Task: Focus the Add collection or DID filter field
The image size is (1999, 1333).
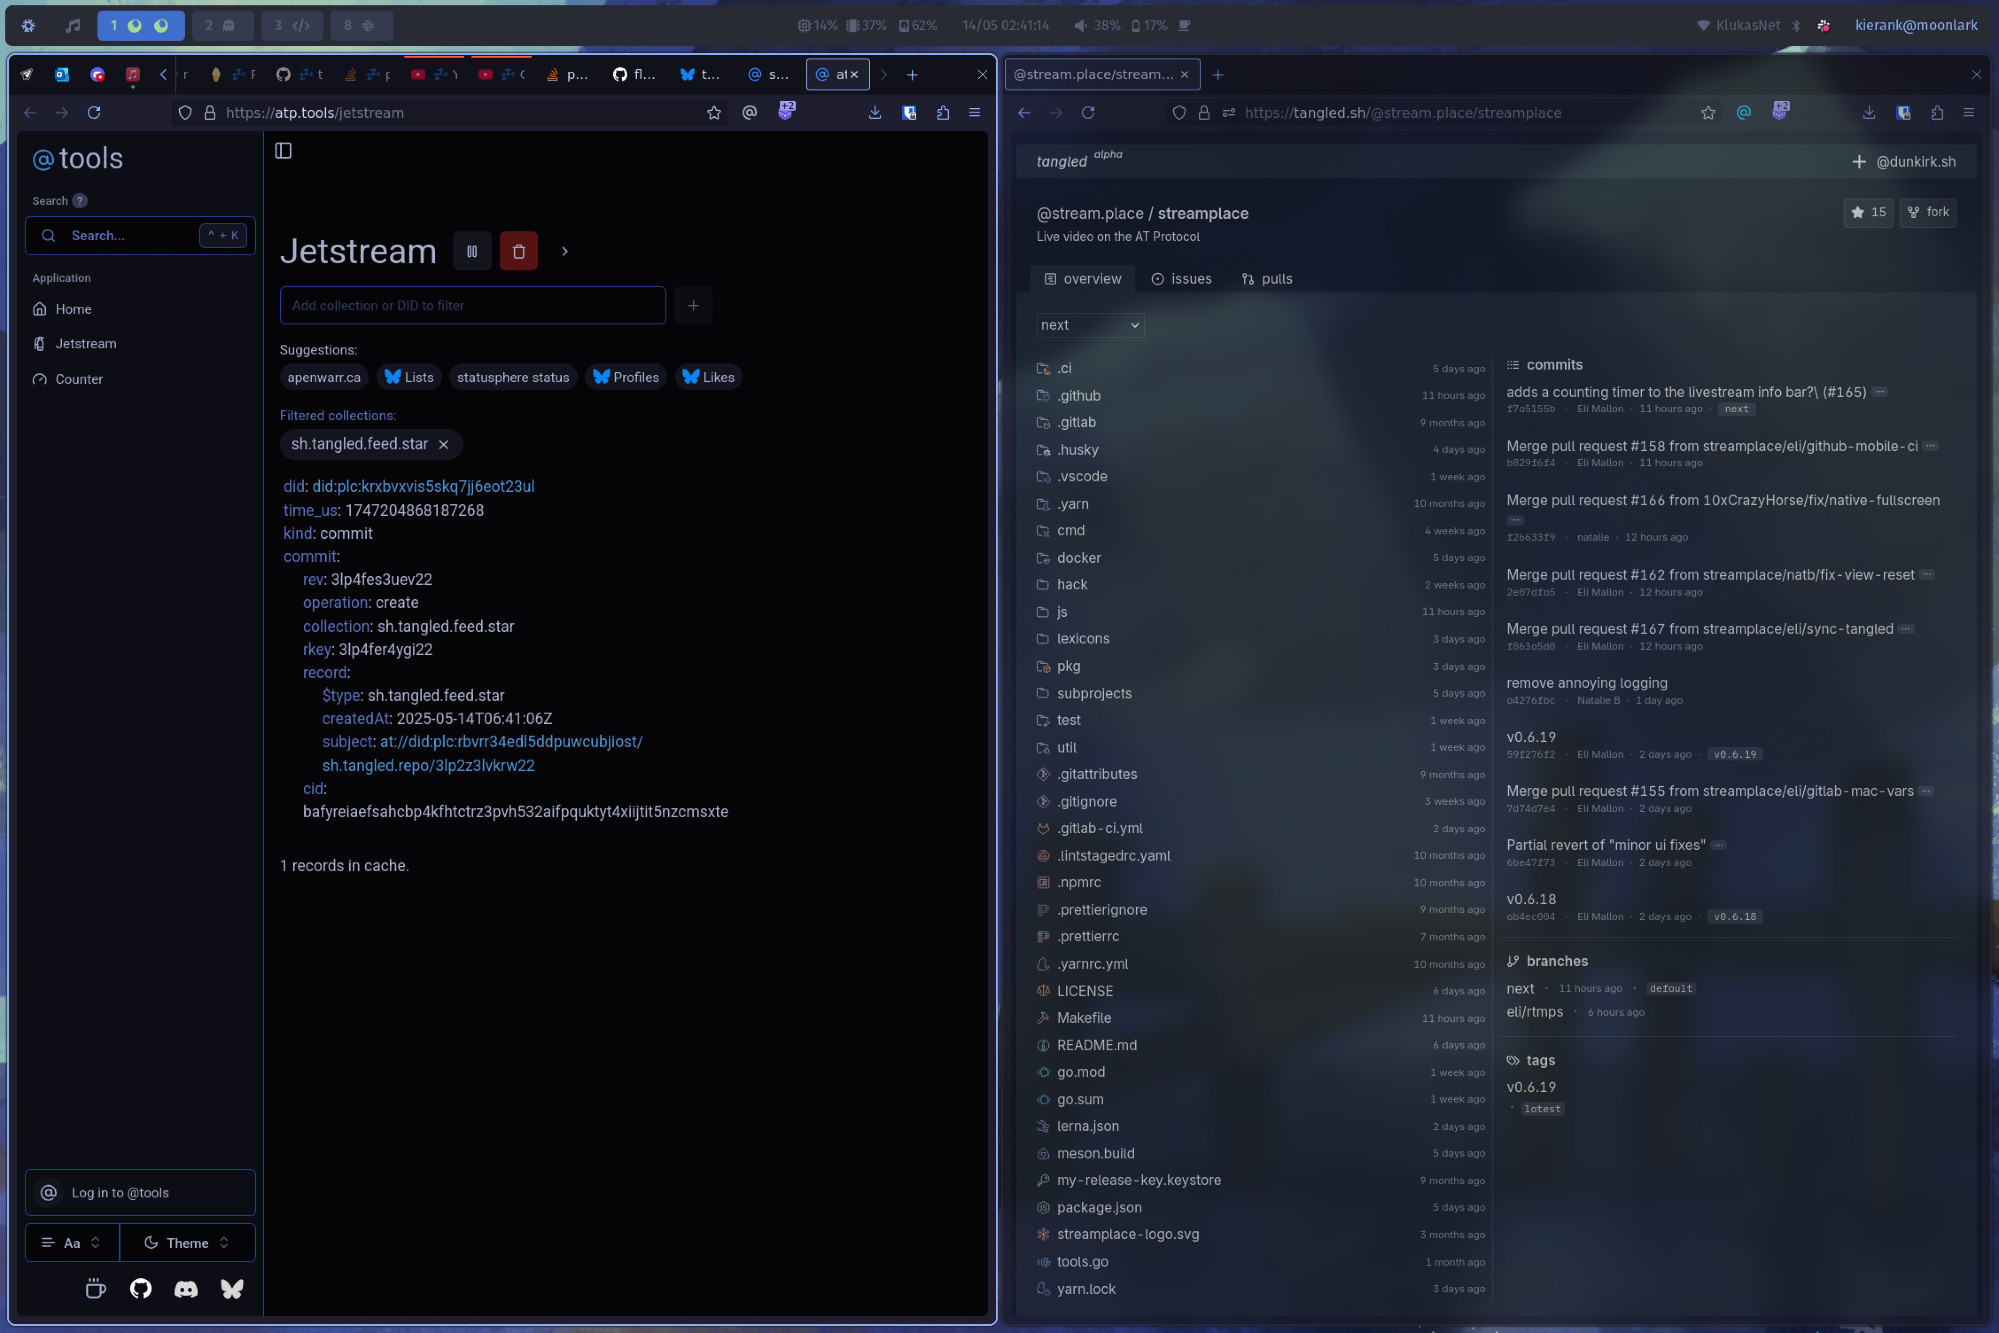Action: tap(473, 305)
